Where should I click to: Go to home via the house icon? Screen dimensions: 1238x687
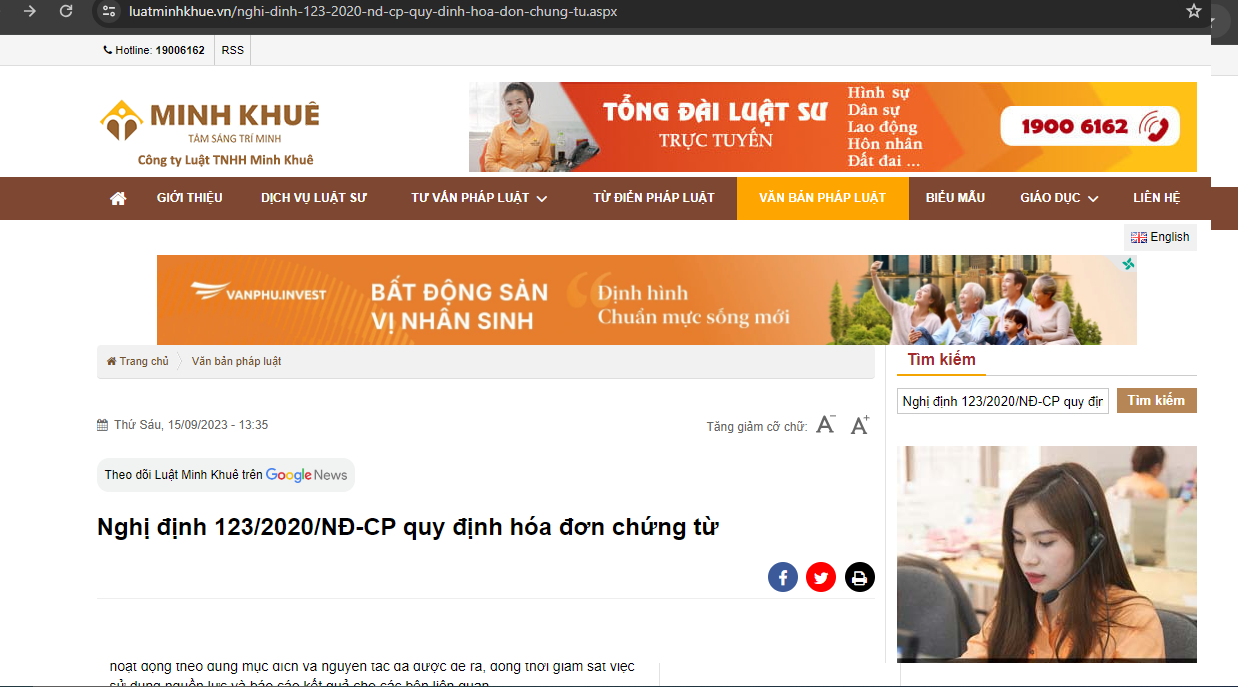coord(118,198)
